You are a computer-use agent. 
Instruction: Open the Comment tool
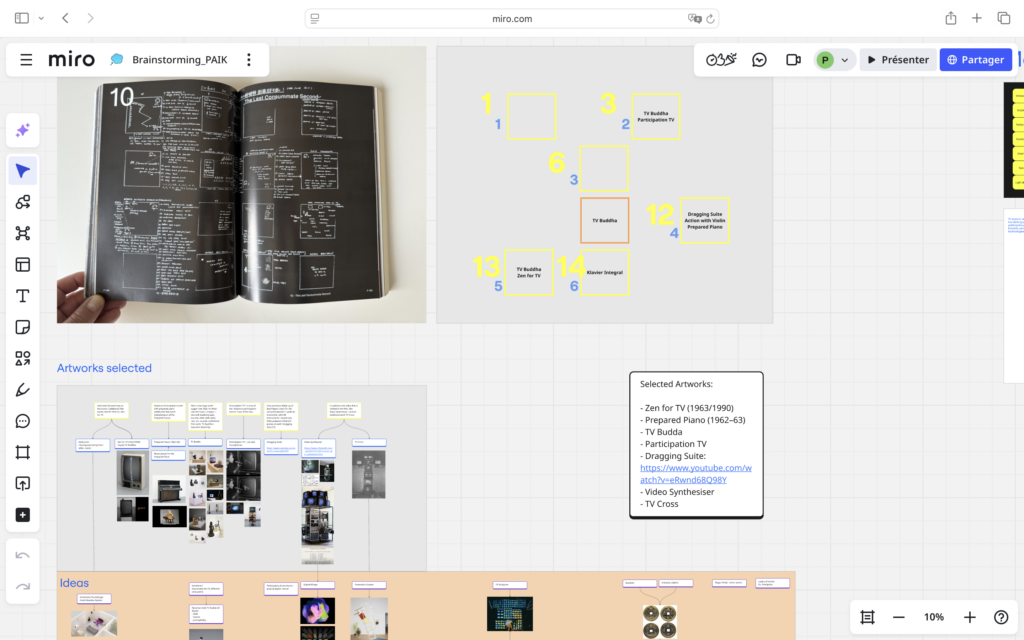click(23, 421)
